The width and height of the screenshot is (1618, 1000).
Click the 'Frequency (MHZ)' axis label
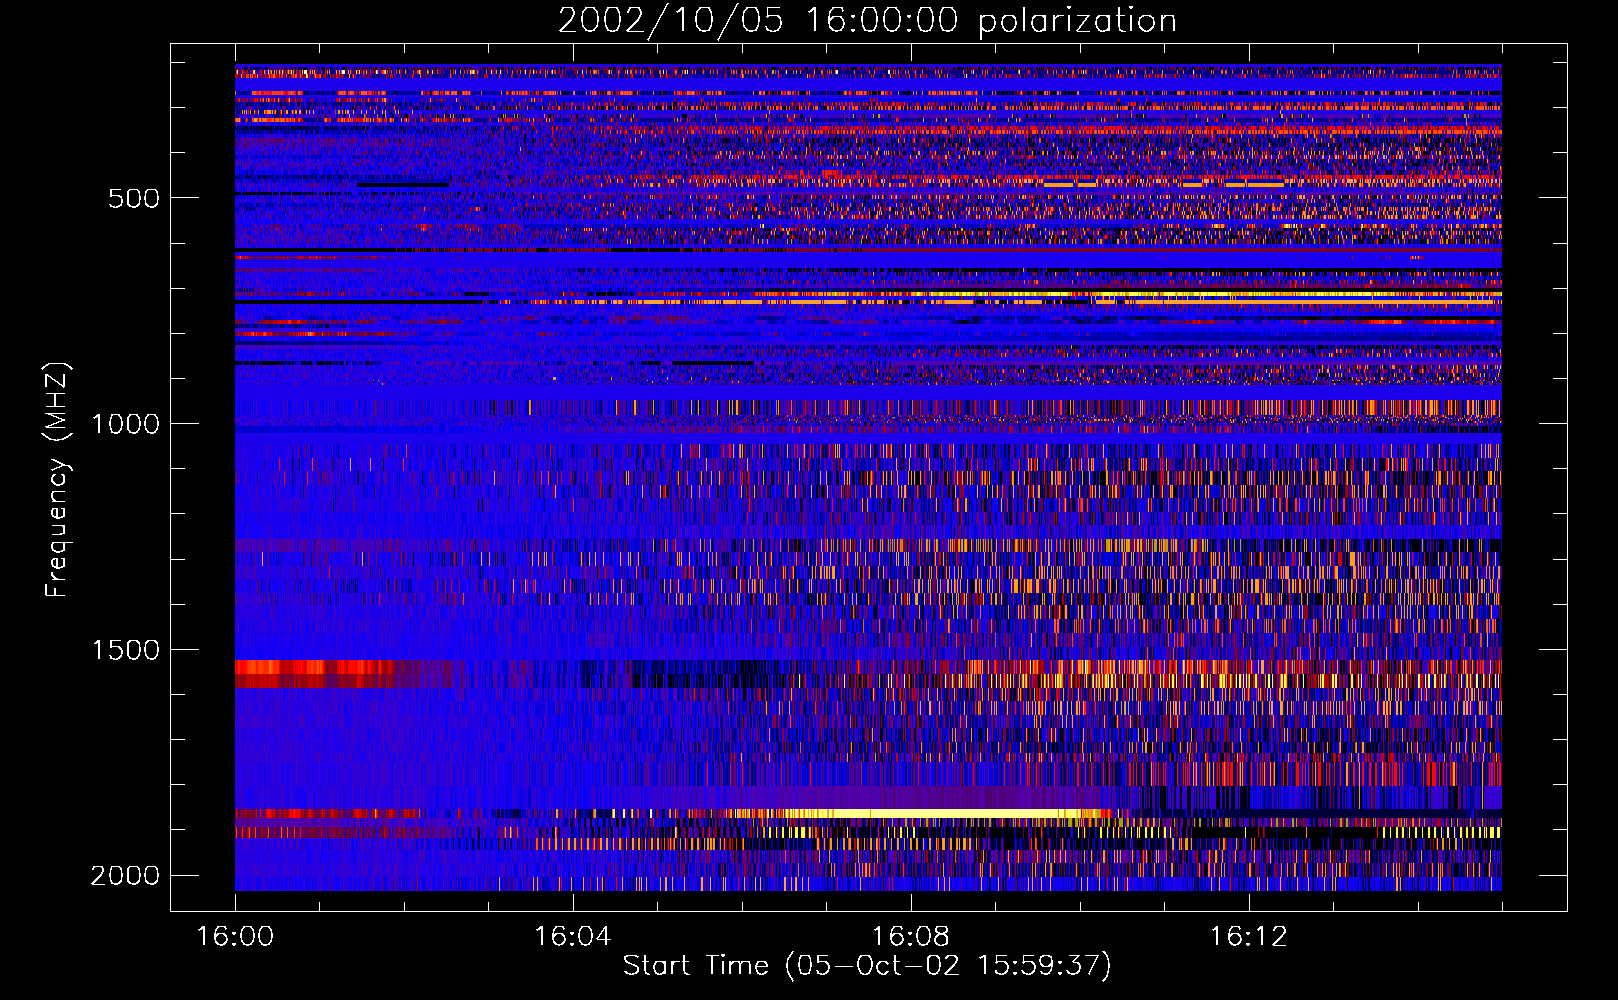pos(58,480)
